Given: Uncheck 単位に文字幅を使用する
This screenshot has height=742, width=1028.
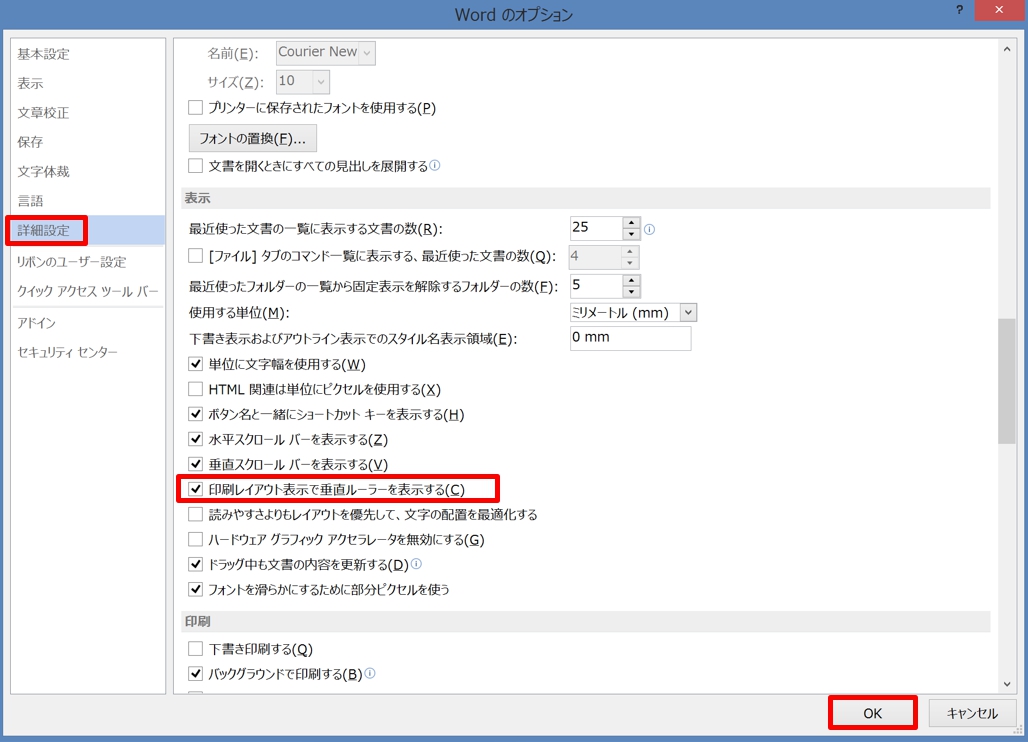Looking at the screenshot, I should [195, 364].
